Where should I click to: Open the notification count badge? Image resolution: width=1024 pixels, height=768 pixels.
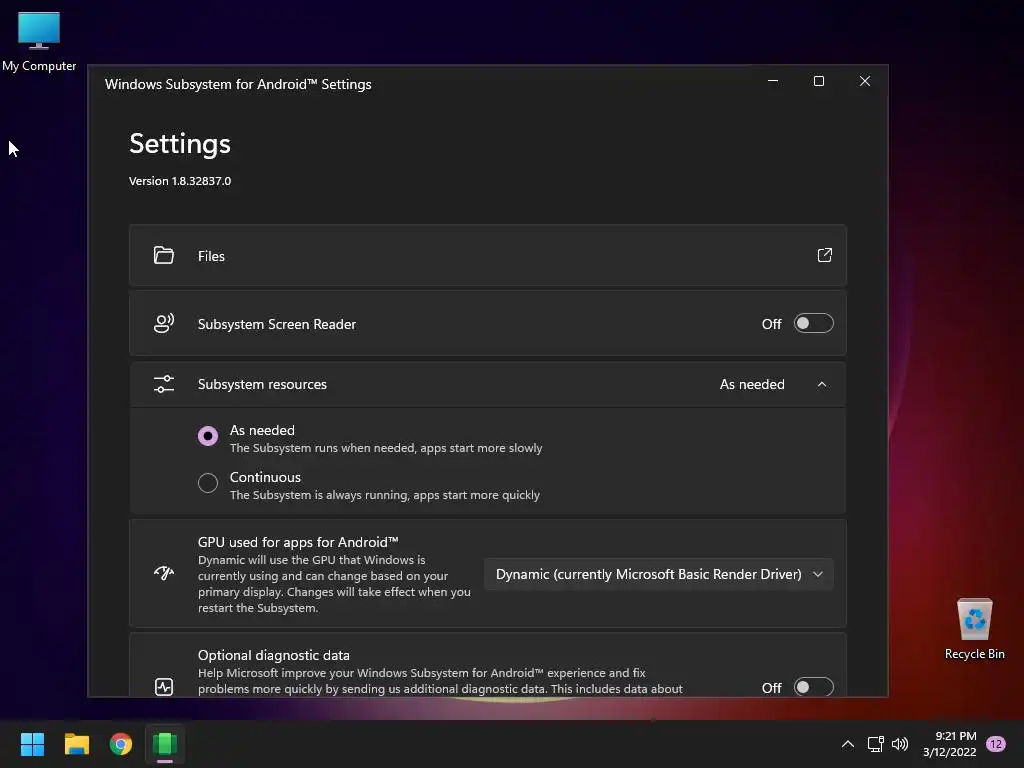996,744
